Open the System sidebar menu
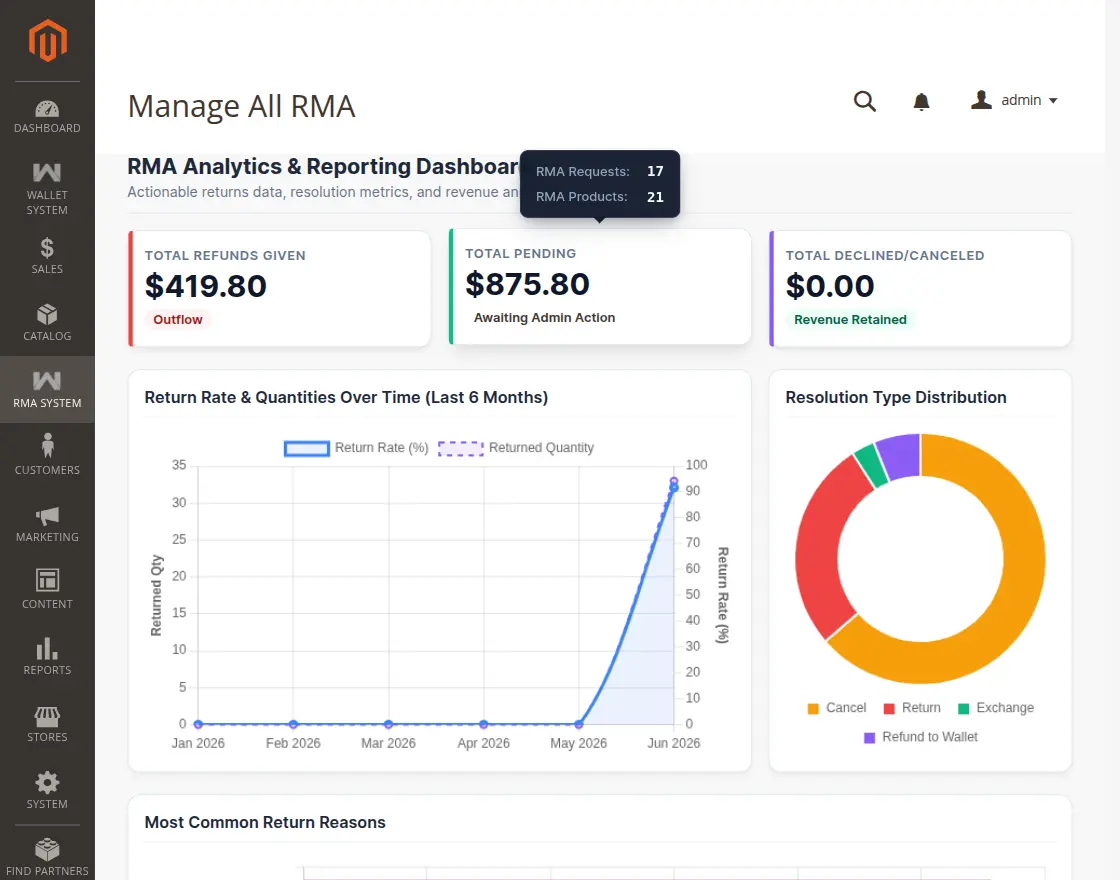The image size is (1120, 880). 47,791
